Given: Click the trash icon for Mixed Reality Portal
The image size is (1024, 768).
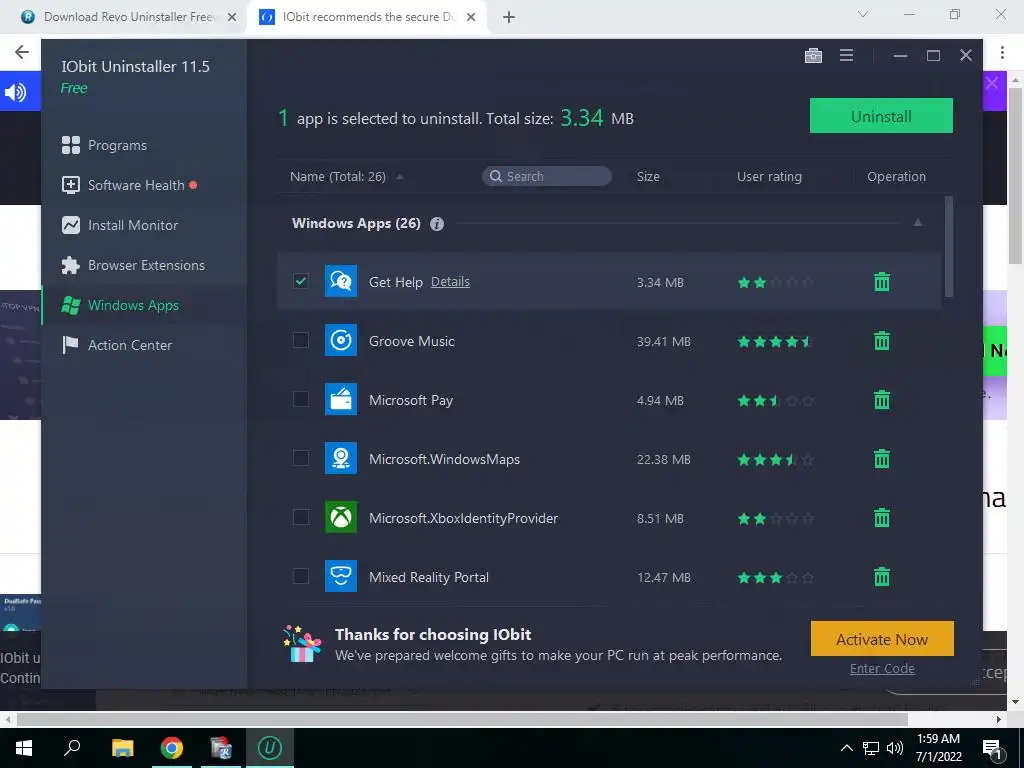Looking at the screenshot, I should click(882, 577).
